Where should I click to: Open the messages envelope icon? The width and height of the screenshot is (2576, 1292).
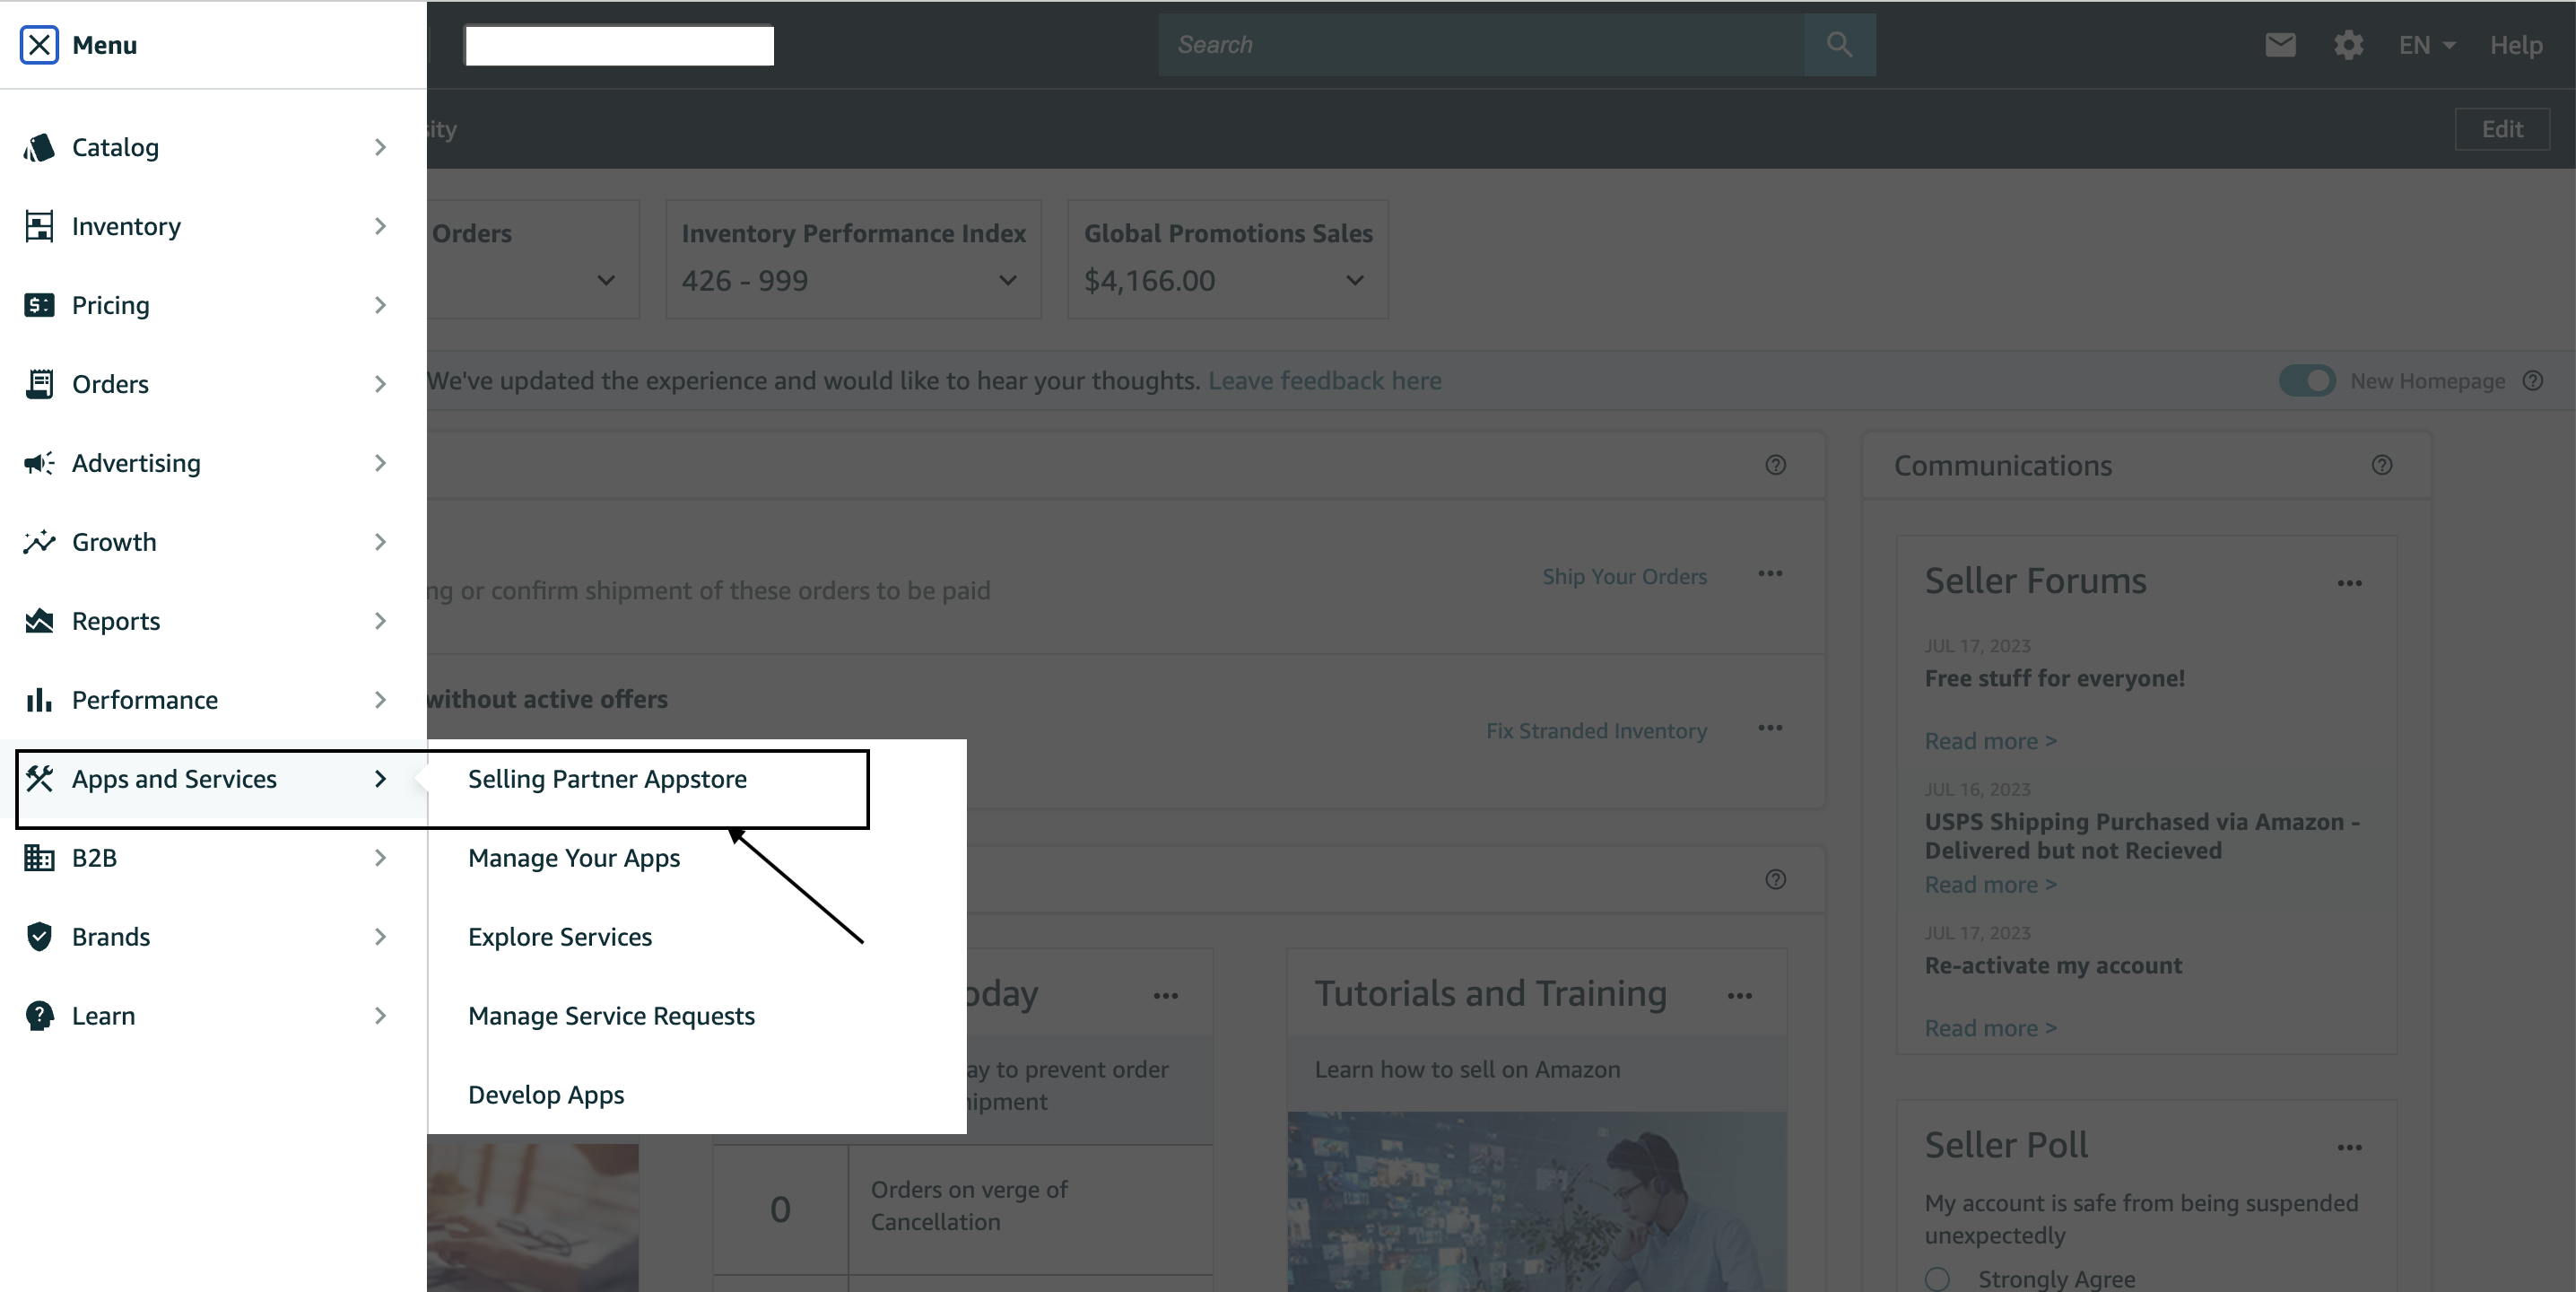[2280, 45]
